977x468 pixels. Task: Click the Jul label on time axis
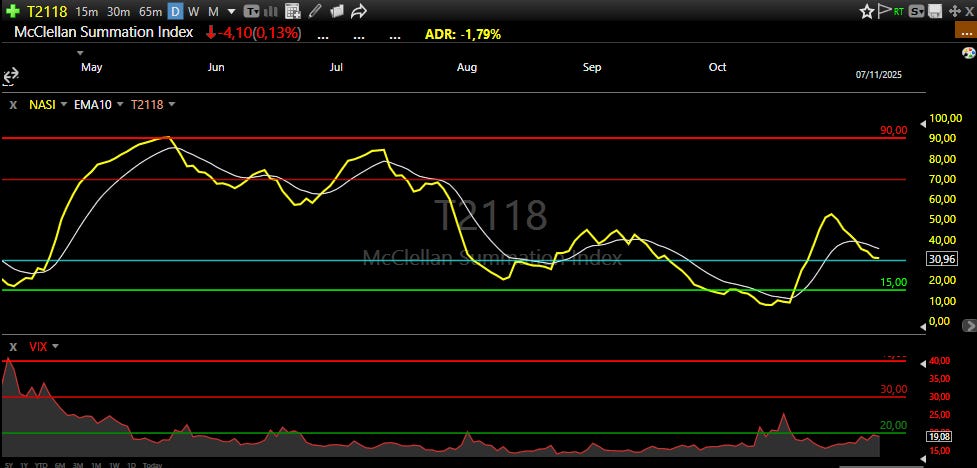pyautogui.click(x=336, y=67)
